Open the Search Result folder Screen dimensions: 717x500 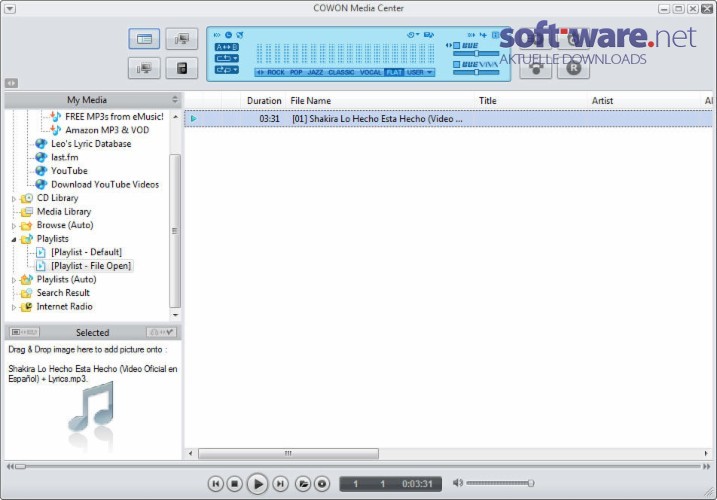pos(63,293)
